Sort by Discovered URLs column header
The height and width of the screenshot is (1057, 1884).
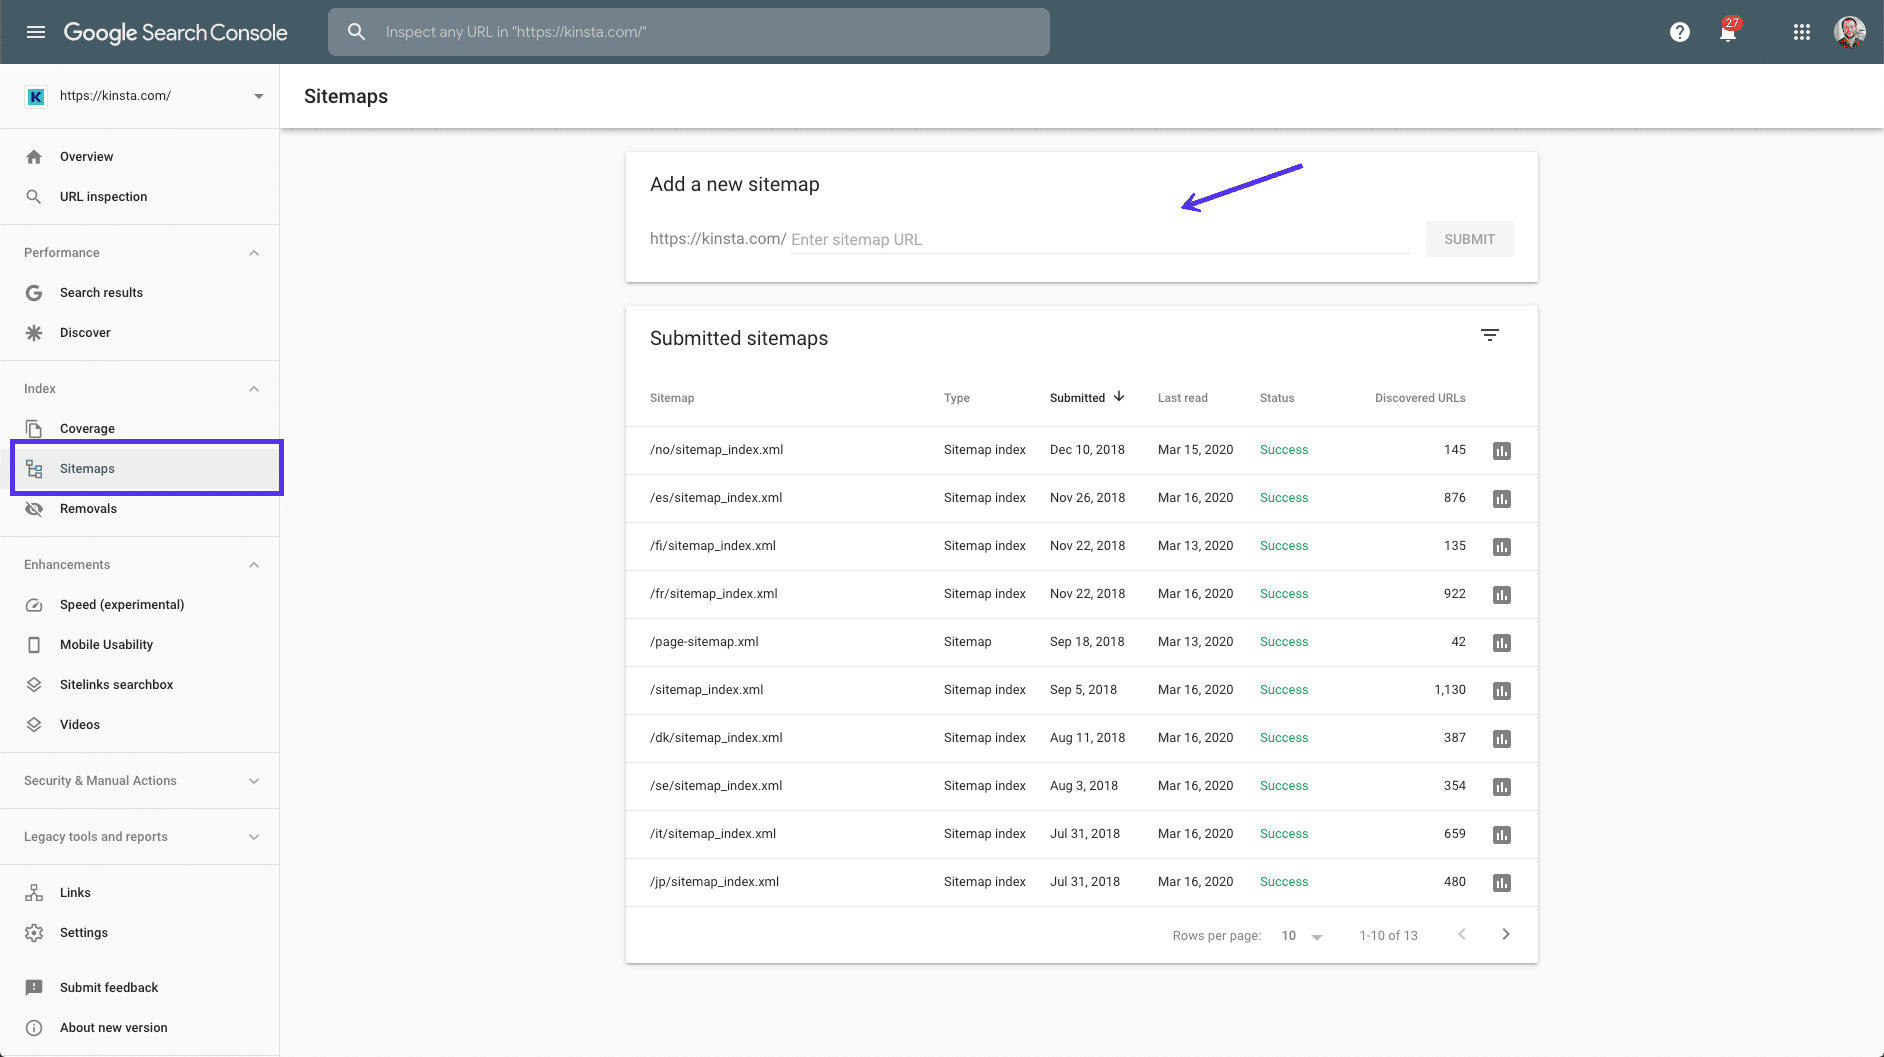coord(1420,398)
